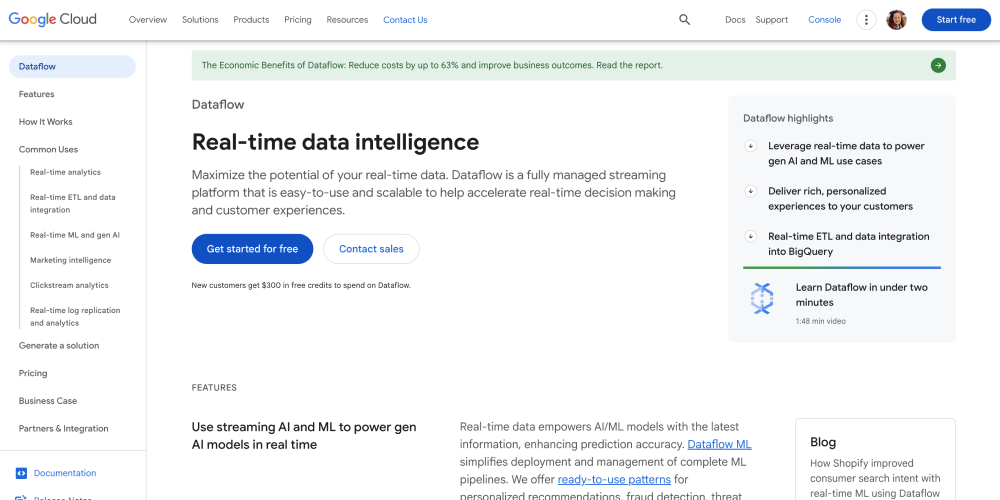Open the Resources menu

click(347, 20)
